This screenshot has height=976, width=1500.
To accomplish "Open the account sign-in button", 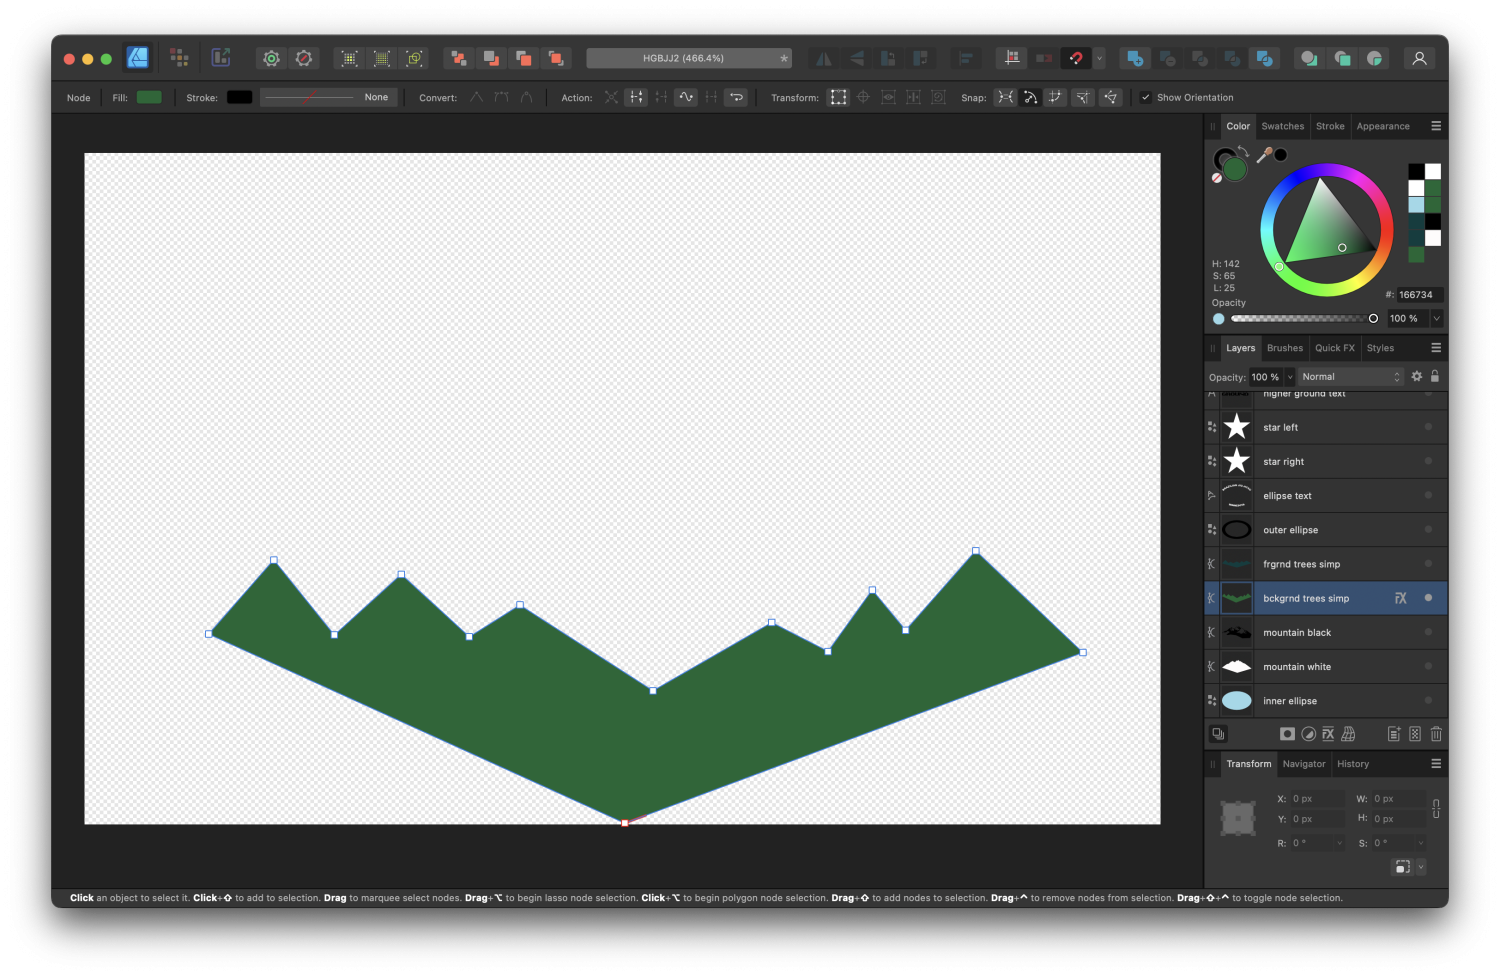I will click(x=1419, y=58).
